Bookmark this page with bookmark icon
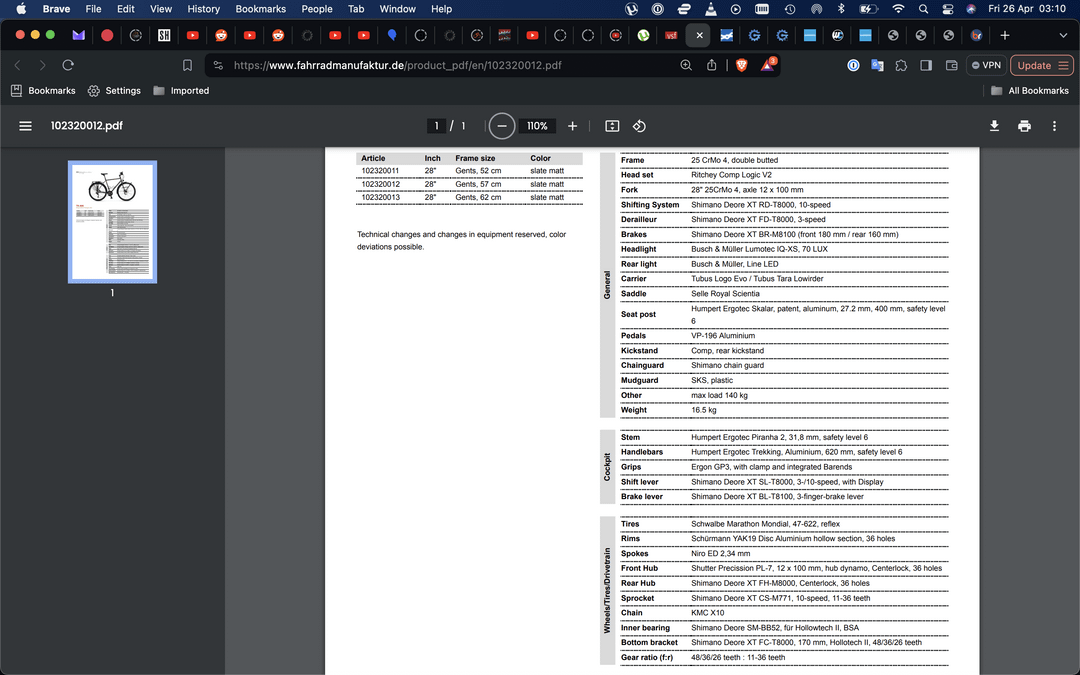This screenshot has height=675, width=1080. (187, 65)
